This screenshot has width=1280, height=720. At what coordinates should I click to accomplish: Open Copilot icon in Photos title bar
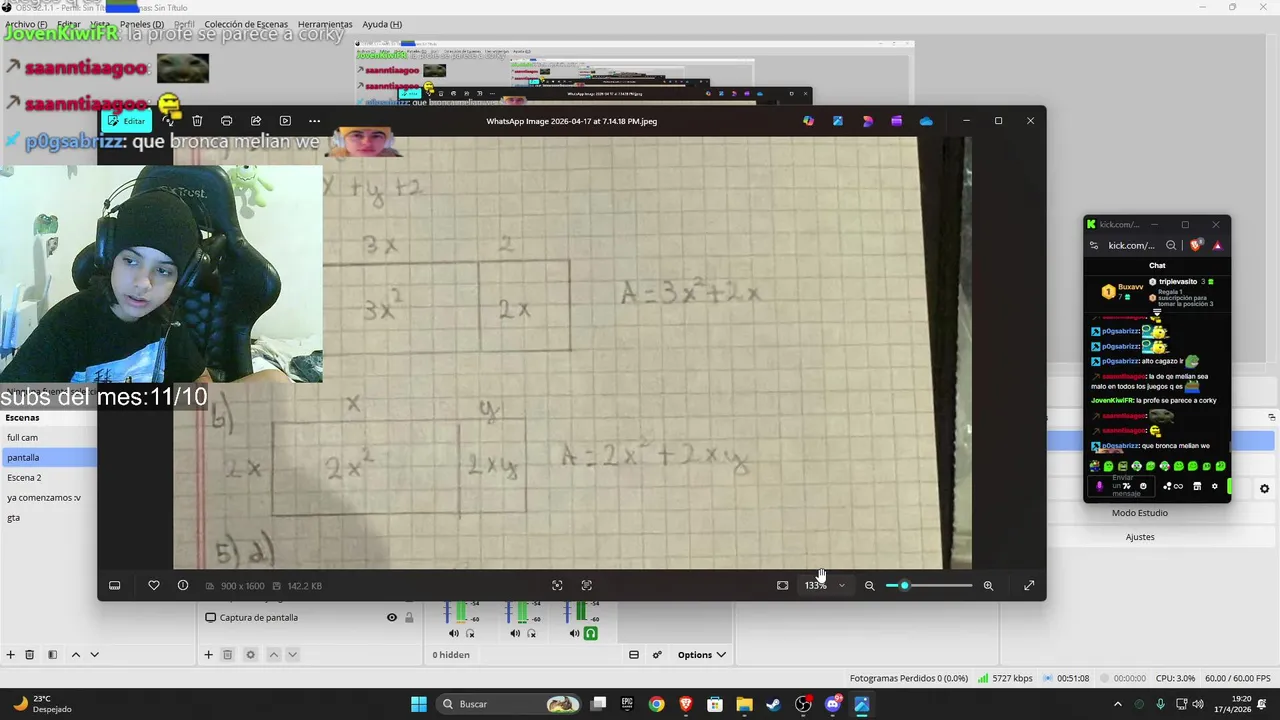[x=809, y=121]
